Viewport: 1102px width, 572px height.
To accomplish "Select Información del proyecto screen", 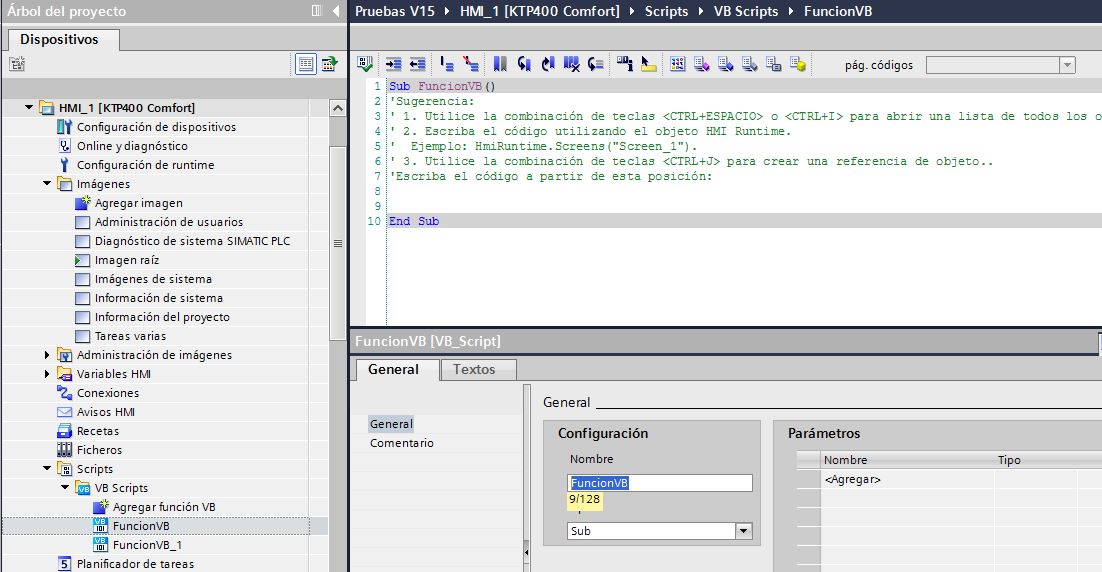I will coord(162,316).
